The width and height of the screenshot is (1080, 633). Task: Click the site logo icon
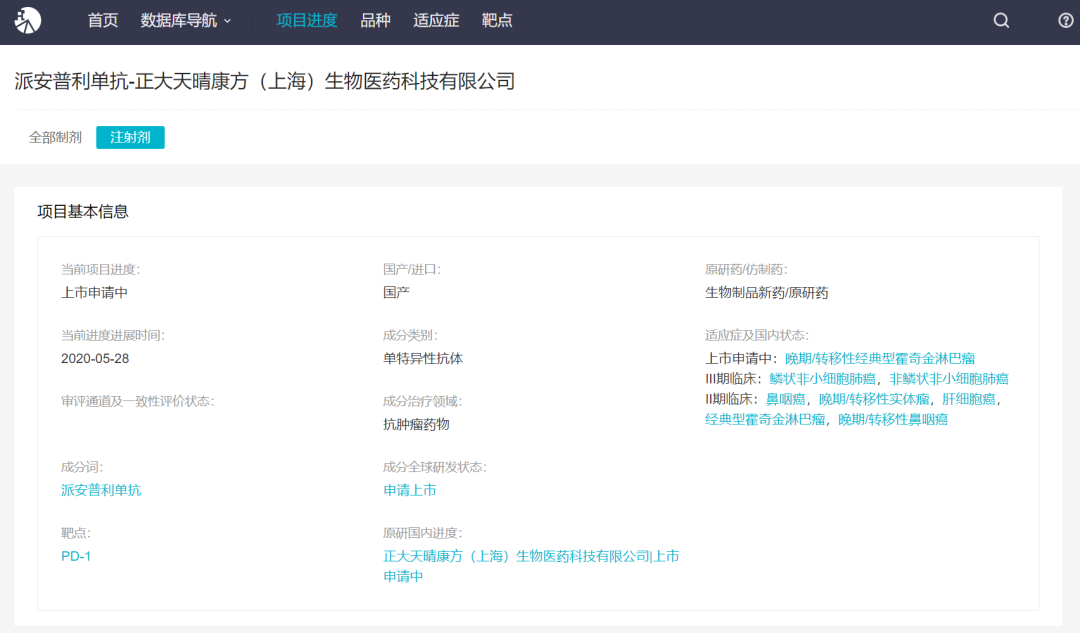pyautogui.click(x=28, y=20)
